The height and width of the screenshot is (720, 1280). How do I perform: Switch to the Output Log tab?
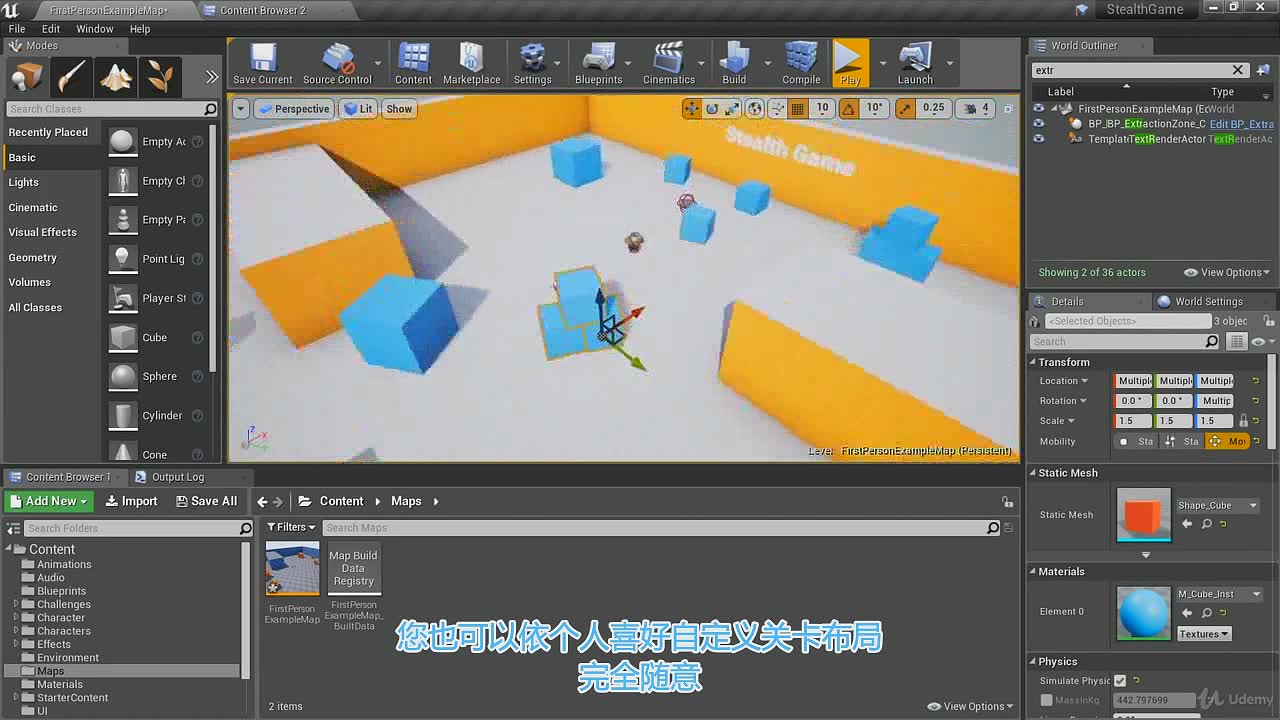click(x=170, y=477)
